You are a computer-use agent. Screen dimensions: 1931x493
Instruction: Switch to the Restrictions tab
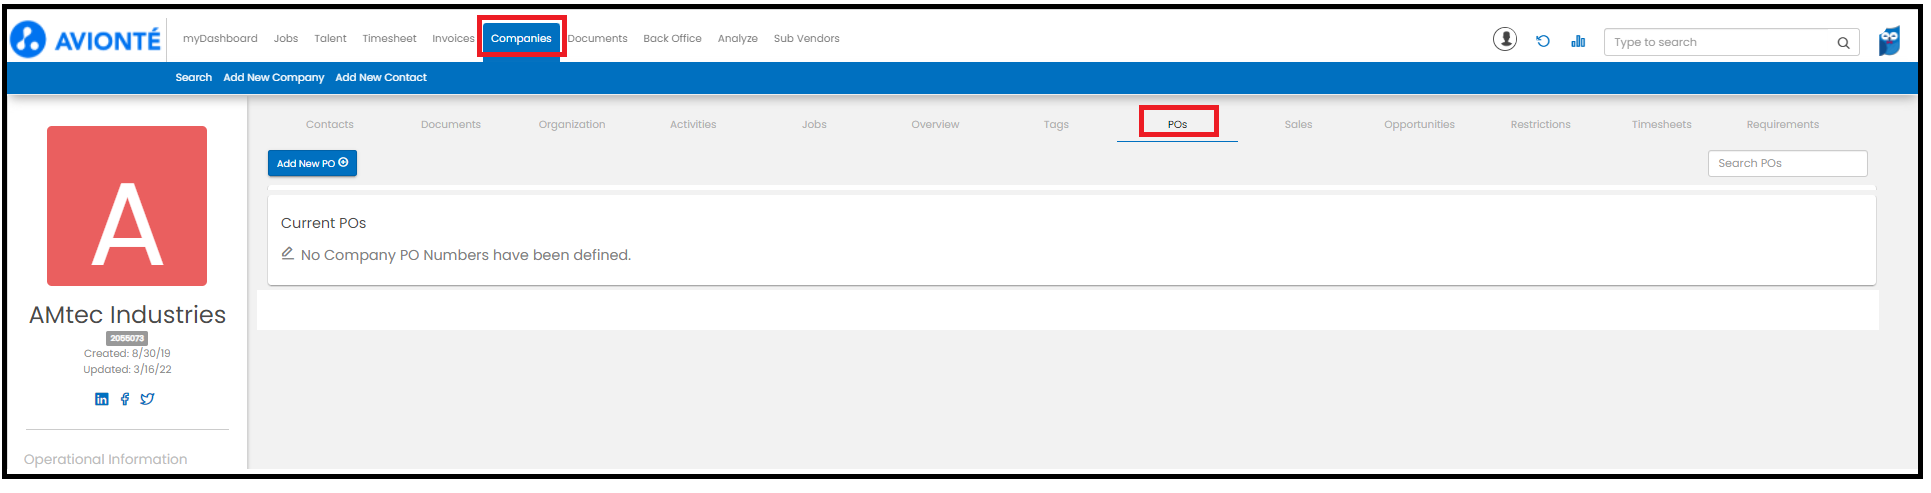[x=1540, y=125]
